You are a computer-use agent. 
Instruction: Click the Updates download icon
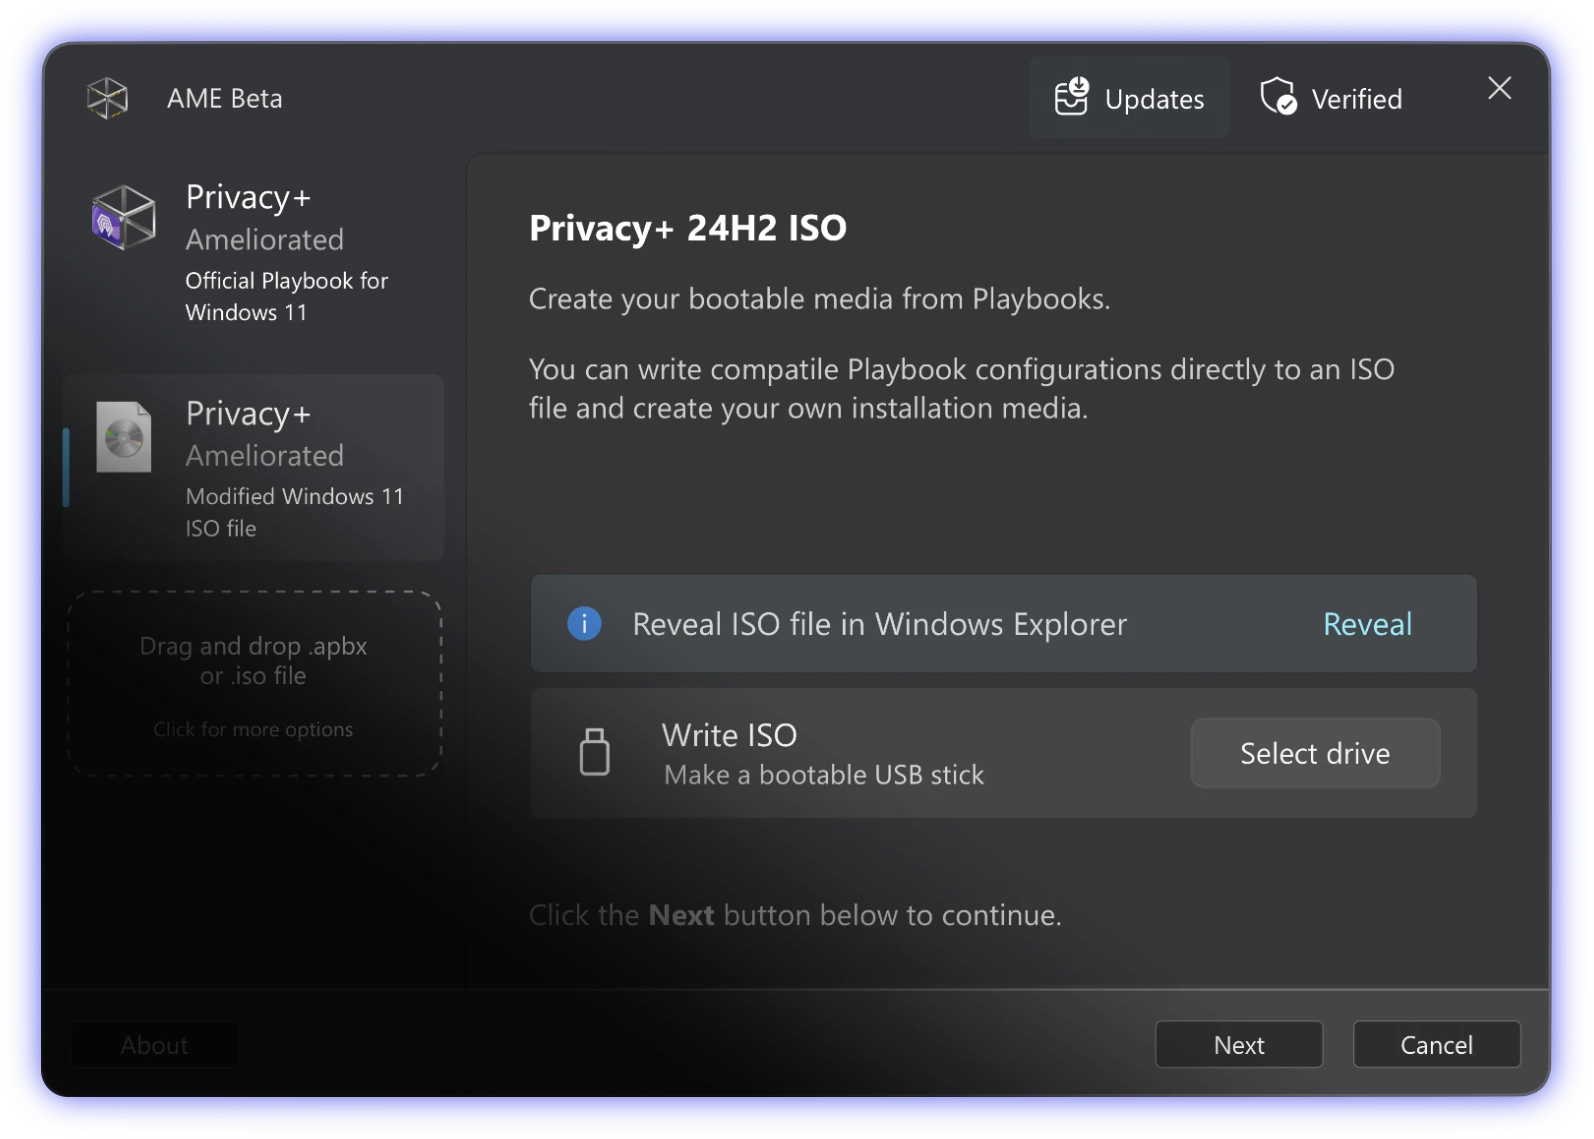[x=1071, y=98]
